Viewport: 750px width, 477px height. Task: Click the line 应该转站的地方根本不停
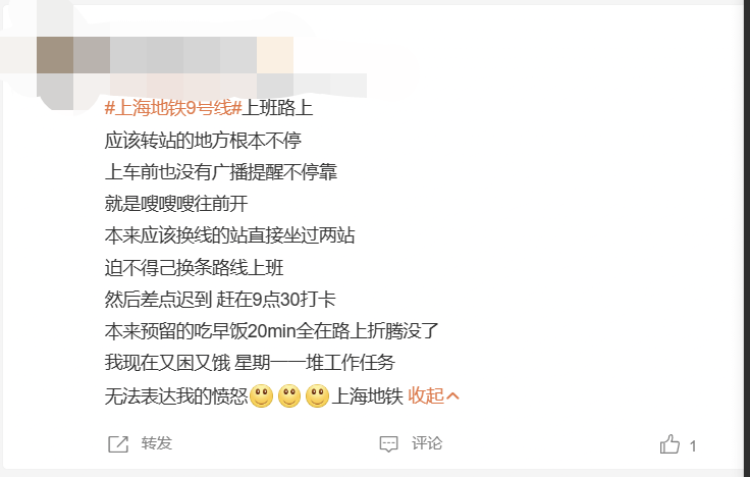click(203, 140)
